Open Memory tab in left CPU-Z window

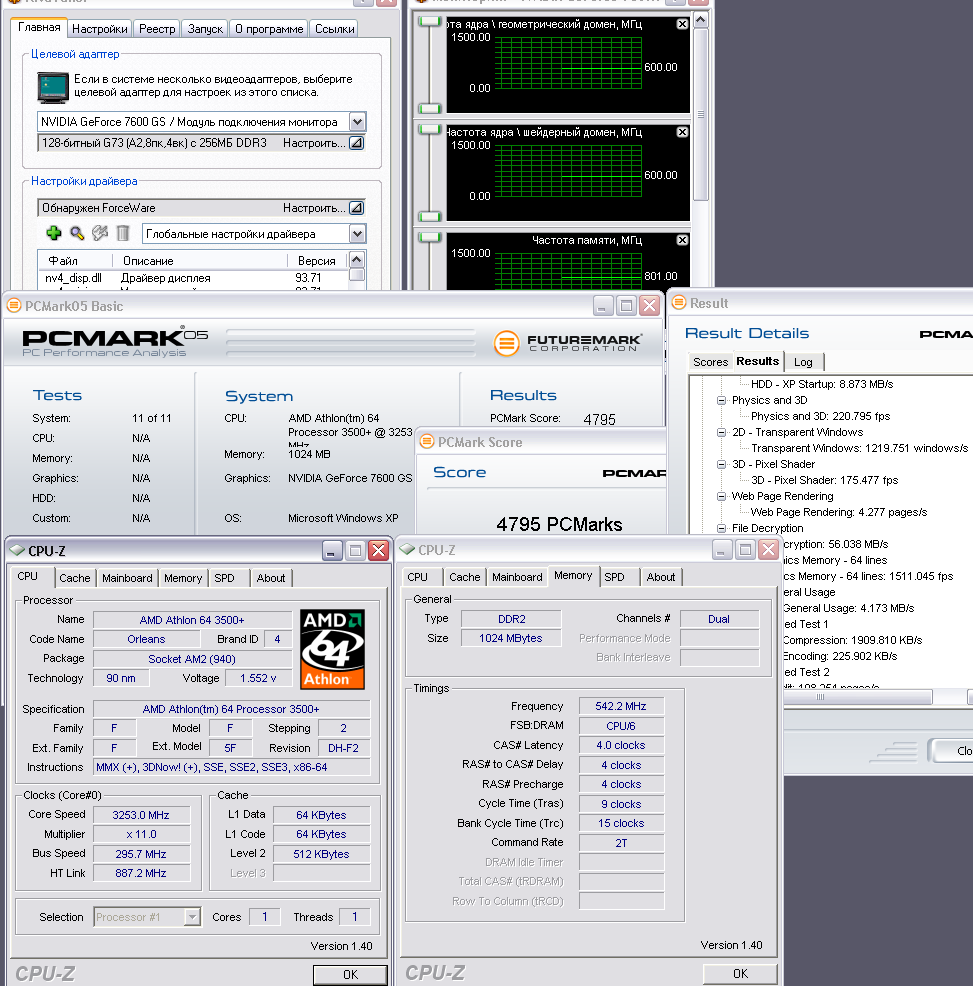pyautogui.click(x=182, y=577)
